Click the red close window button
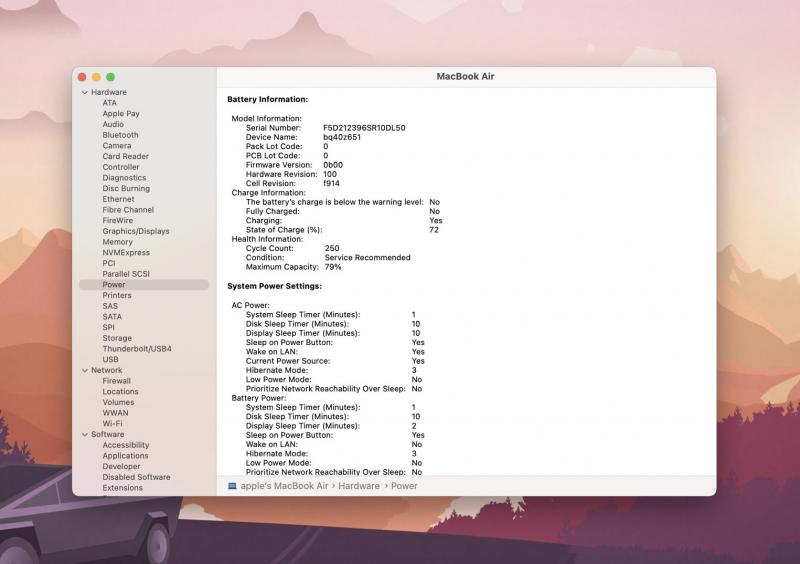 82,78
